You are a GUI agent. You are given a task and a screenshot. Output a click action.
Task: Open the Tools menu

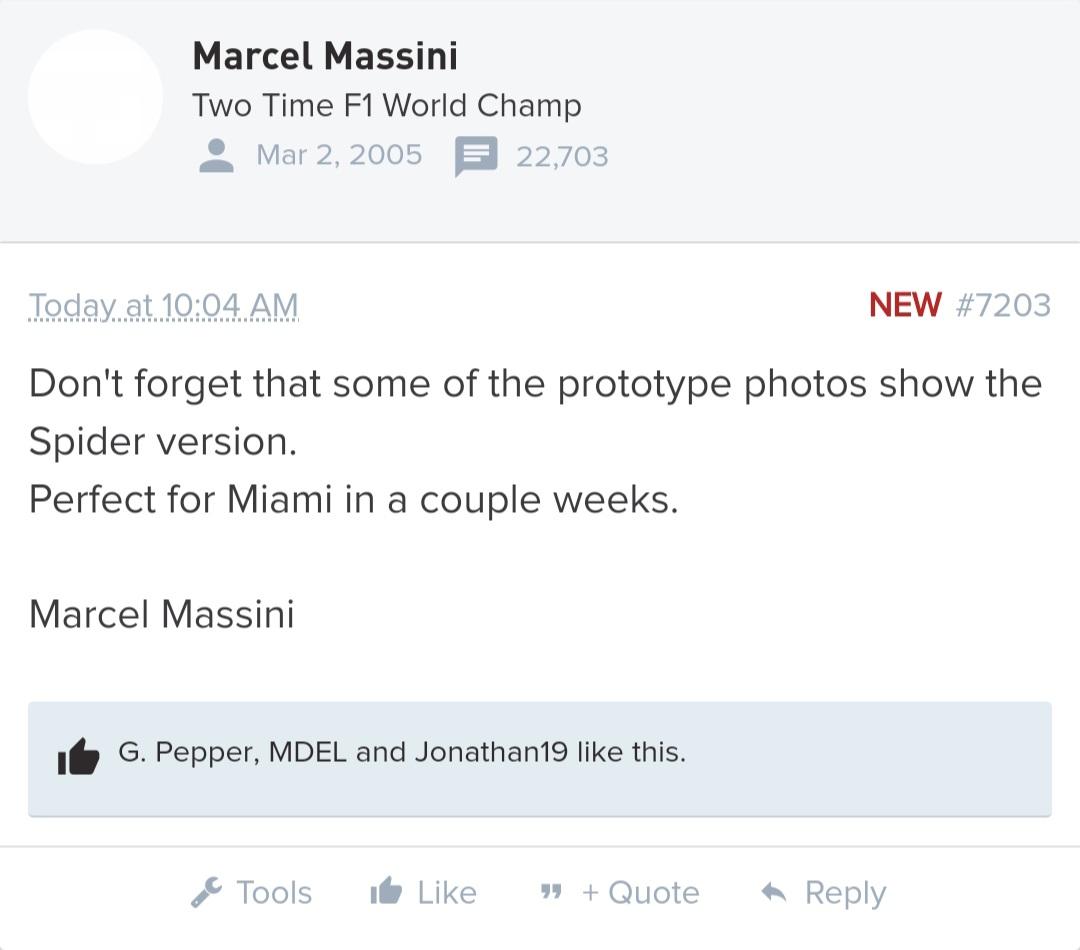coord(251,892)
